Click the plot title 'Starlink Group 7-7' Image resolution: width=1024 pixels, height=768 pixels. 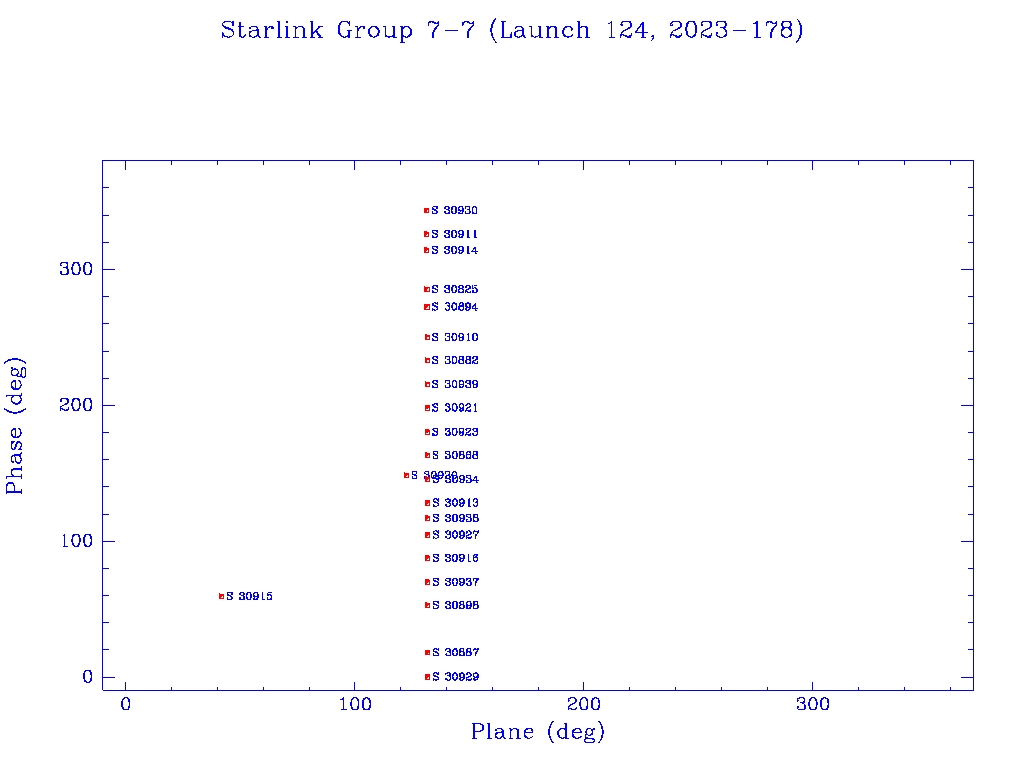click(x=348, y=30)
